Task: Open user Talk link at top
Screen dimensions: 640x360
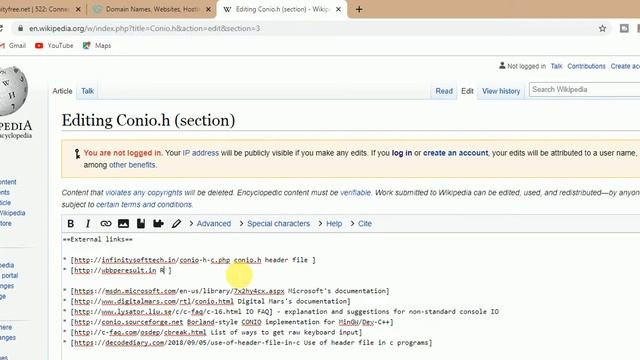Action: point(556,66)
